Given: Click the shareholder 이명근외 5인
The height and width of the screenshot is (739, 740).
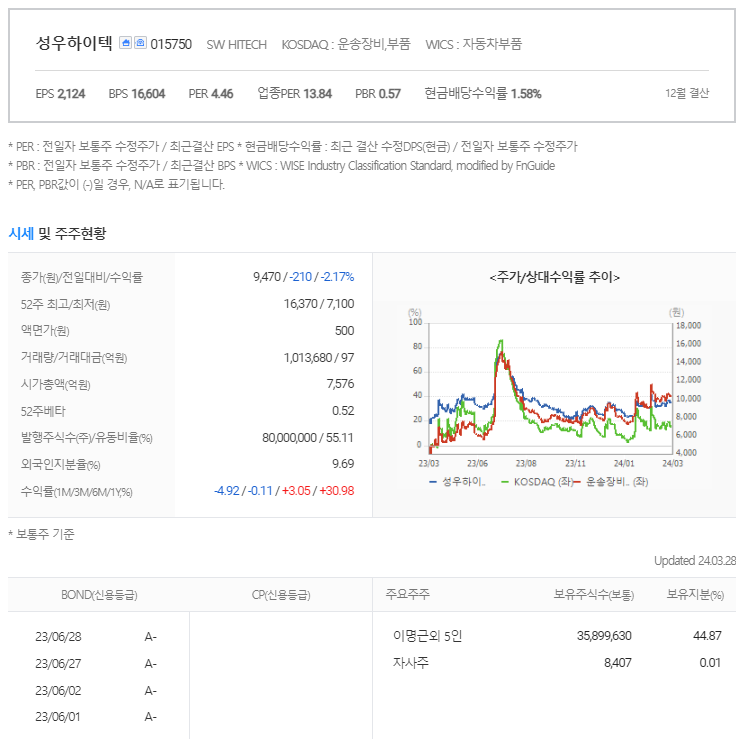Looking at the screenshot, I should [428, 636].
